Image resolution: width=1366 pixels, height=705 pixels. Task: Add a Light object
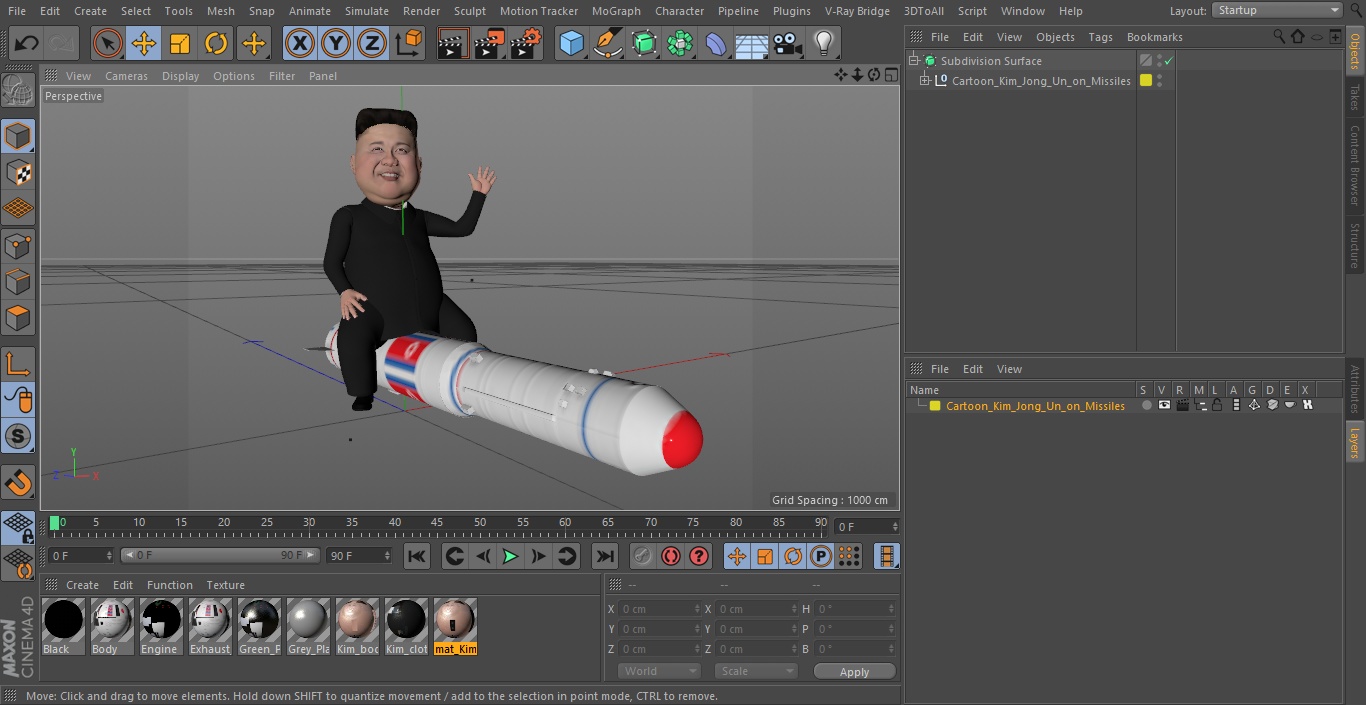tap(823, 43)
